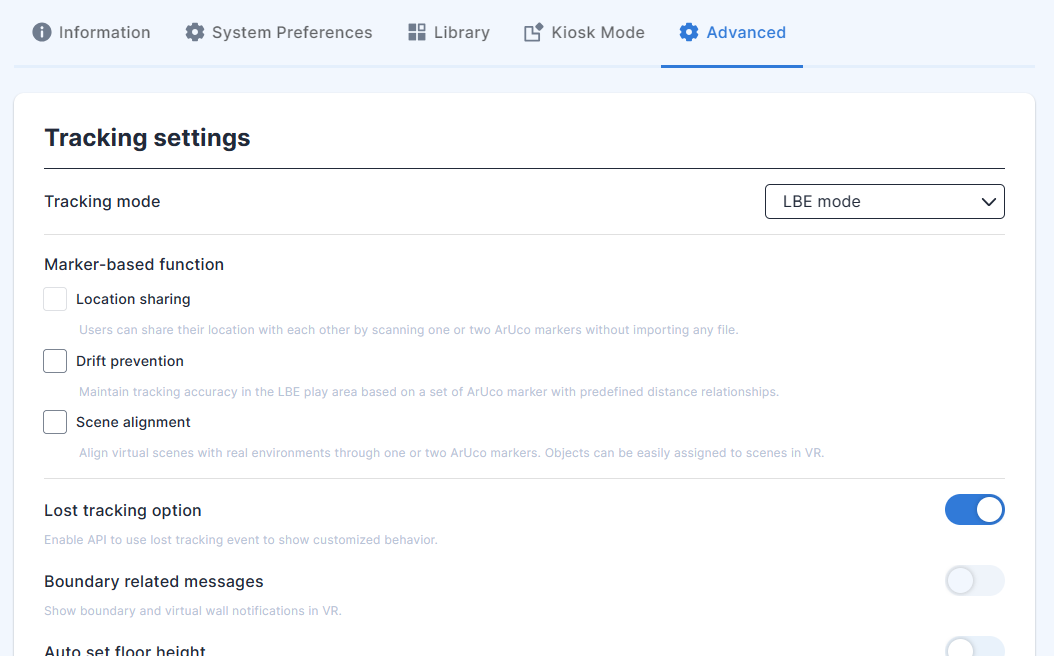
Task: Toggle Auto set floor height switch
Action: [974, 648]
